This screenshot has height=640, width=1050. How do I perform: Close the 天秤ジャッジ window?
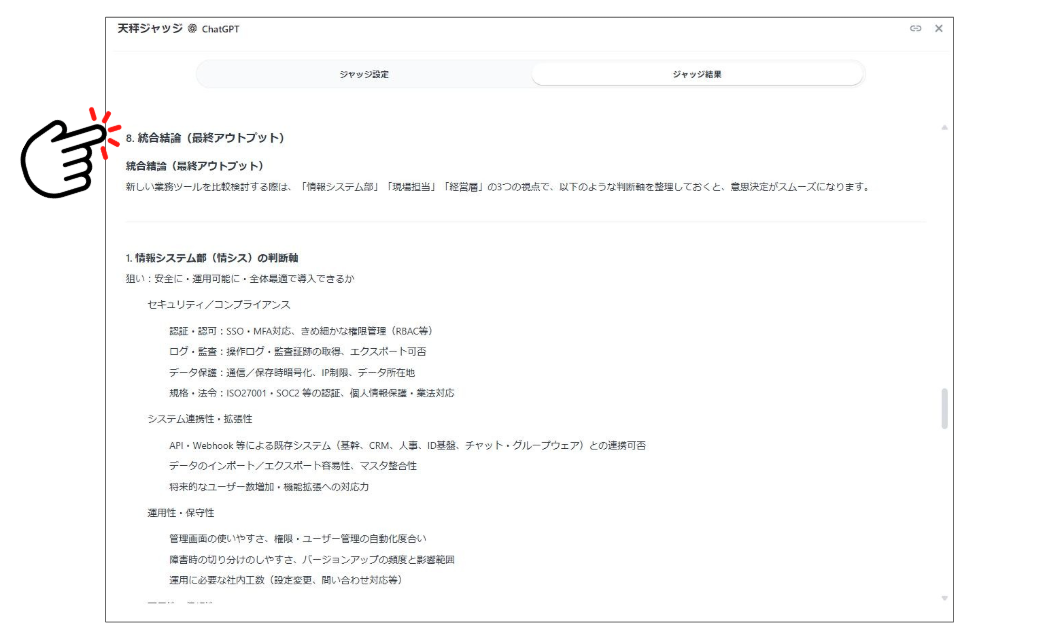point(938,29)
